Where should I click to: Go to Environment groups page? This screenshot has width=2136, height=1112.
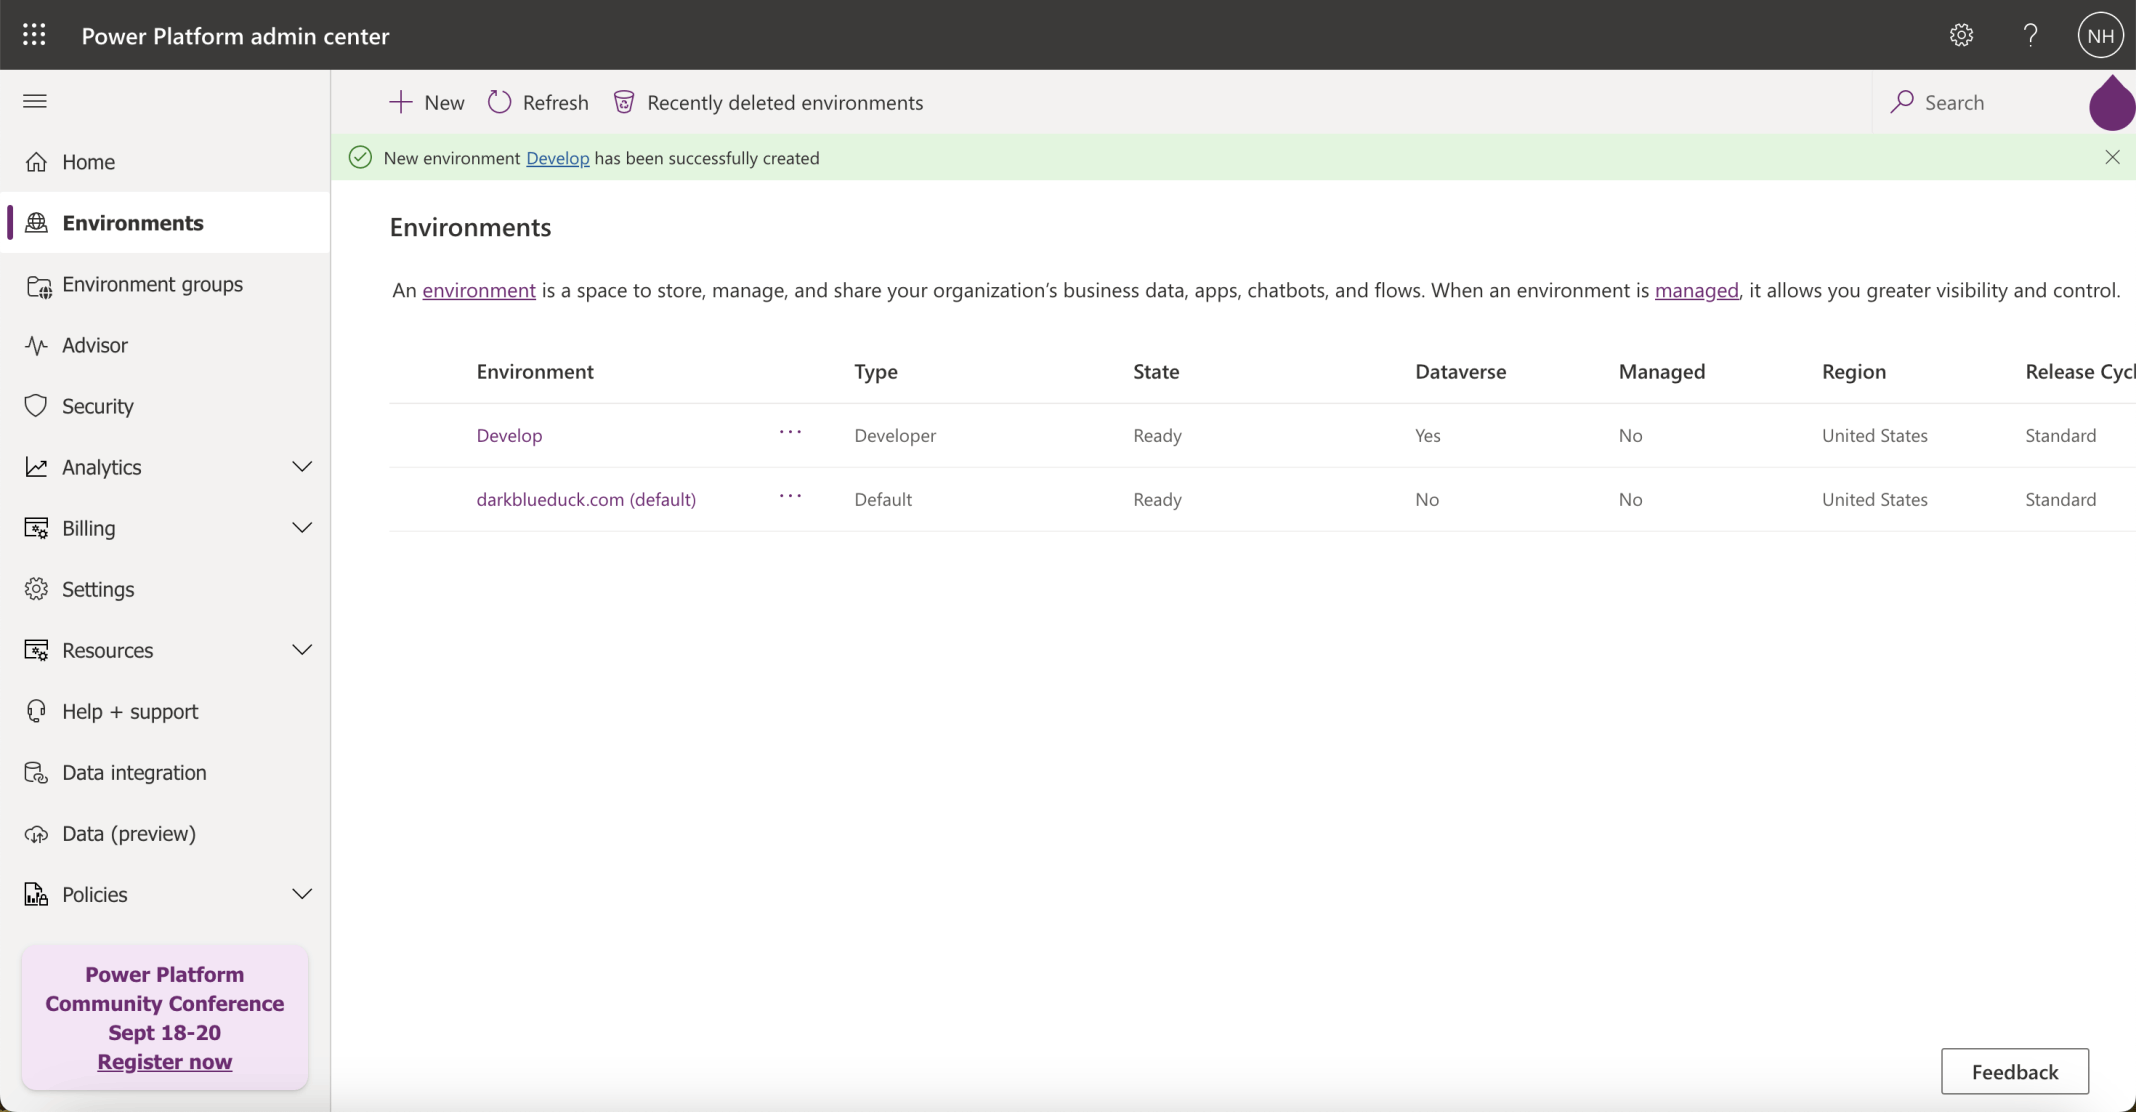point(152,284)
